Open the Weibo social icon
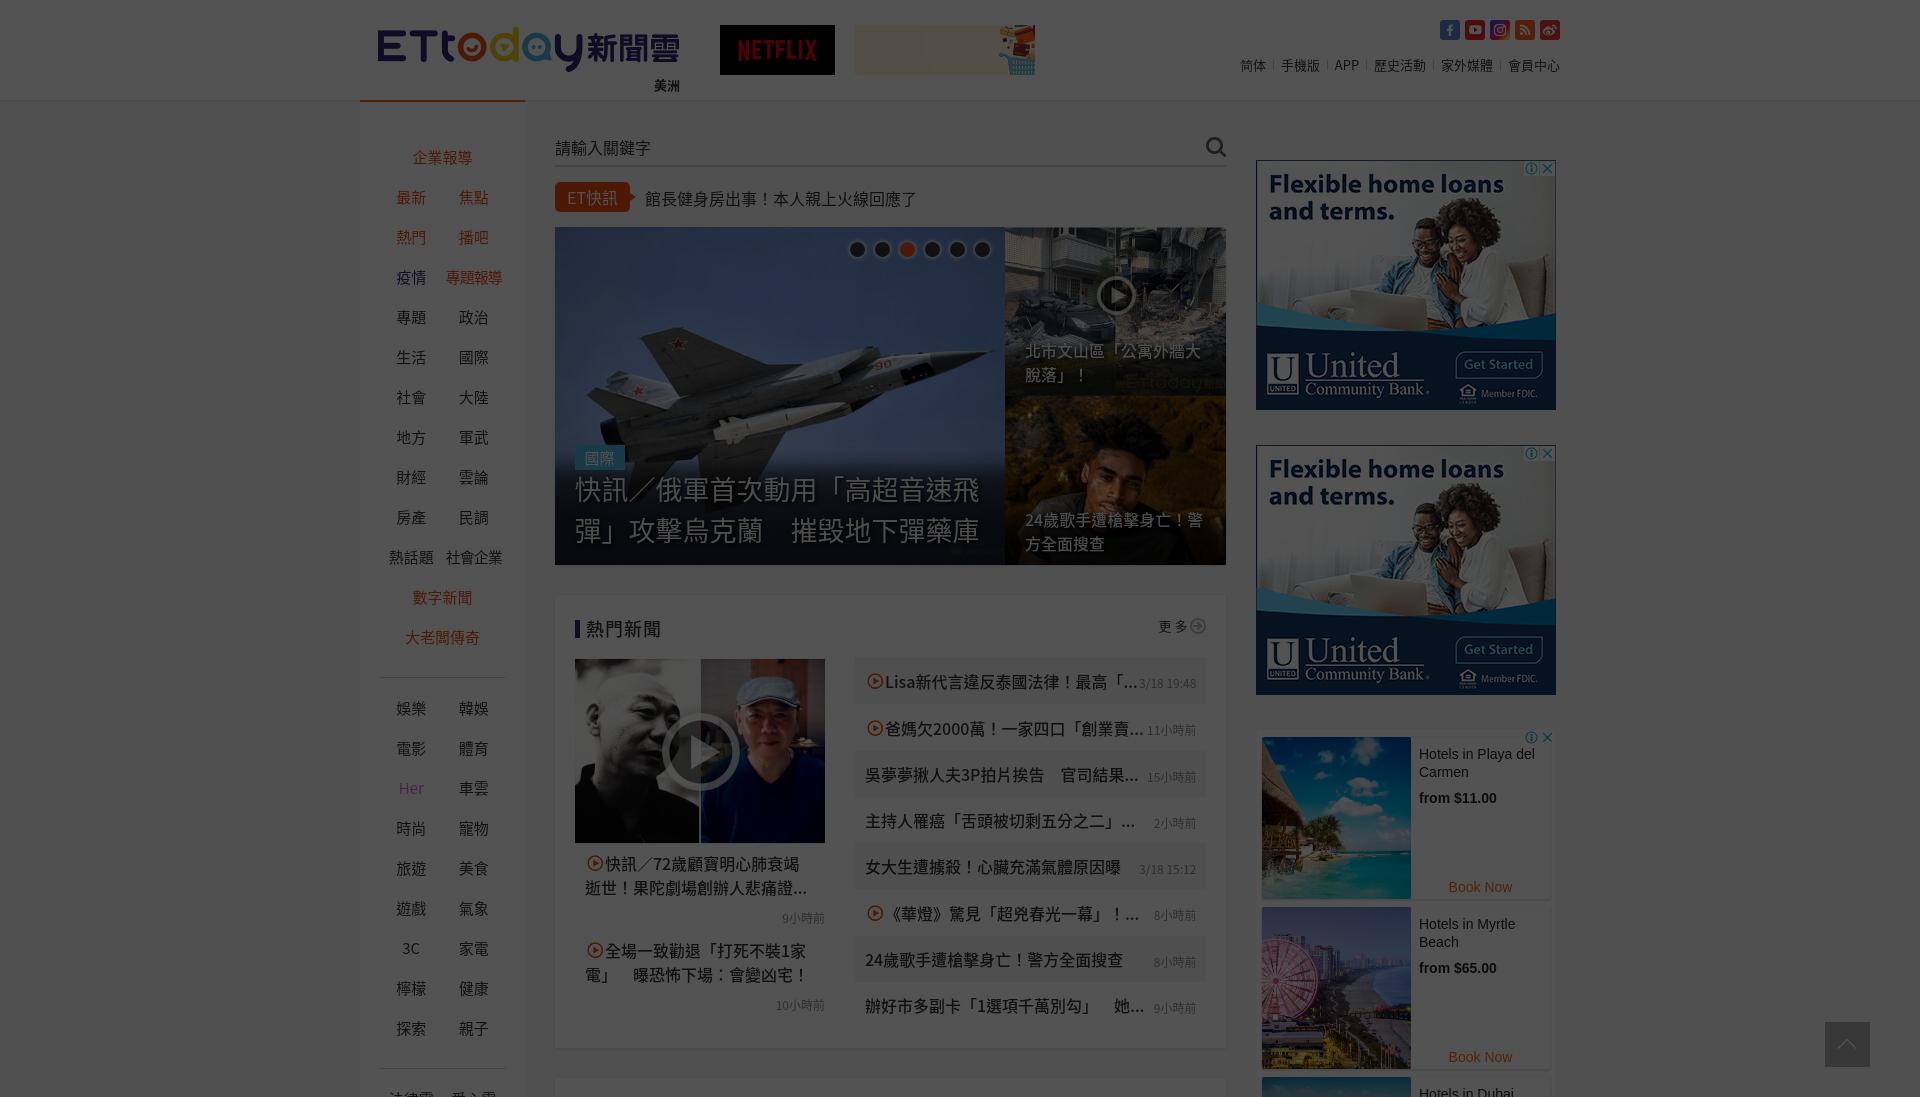The height and width of the screenshot is (1097, 1920). (x=1549, y=30)
